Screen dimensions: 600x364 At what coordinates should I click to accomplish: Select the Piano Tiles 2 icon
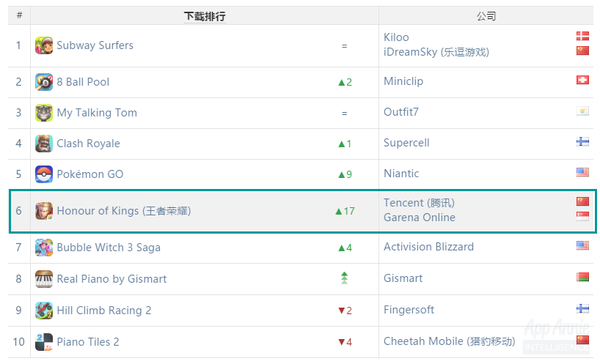click(x=44, y=342)
